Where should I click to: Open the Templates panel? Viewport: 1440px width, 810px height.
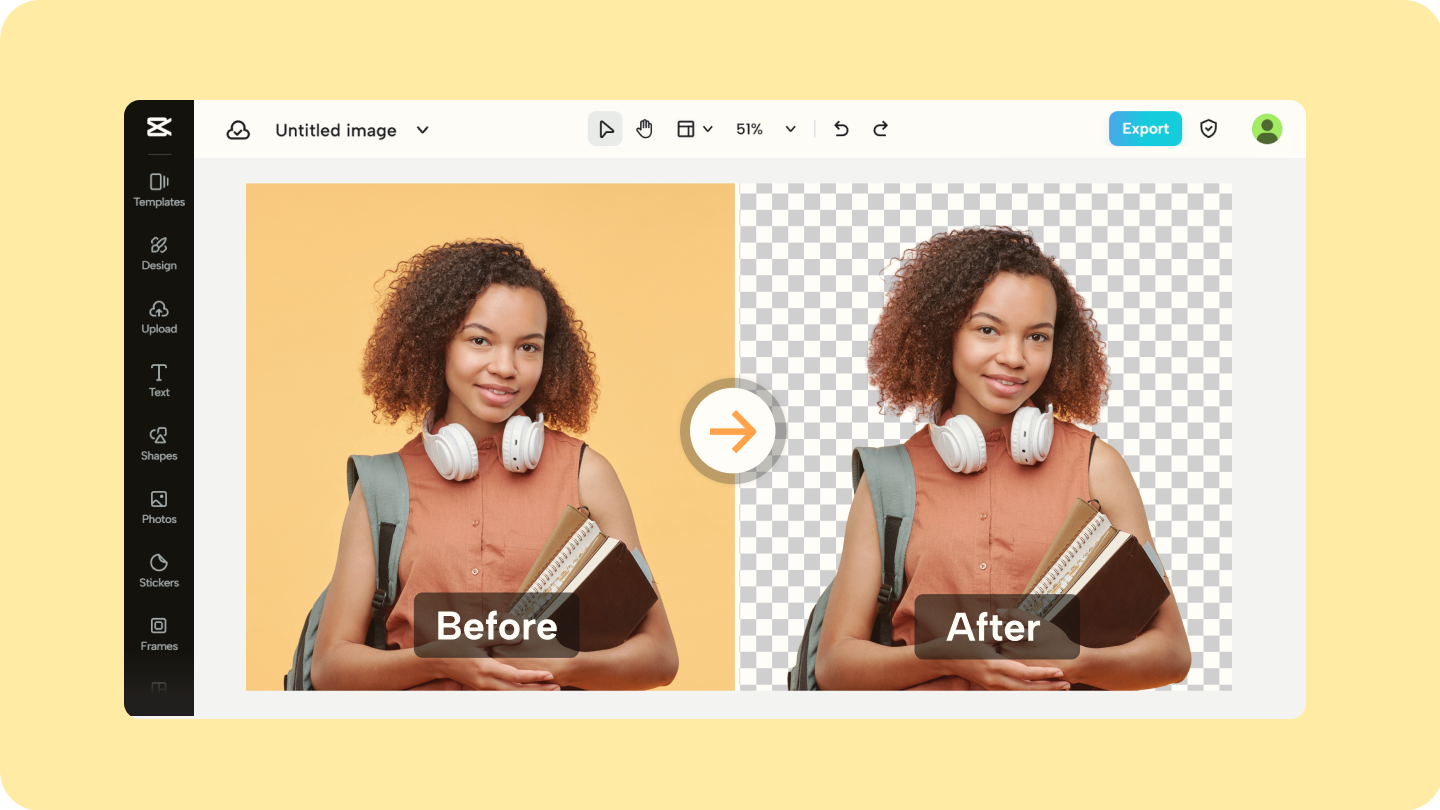coord(159,189)
